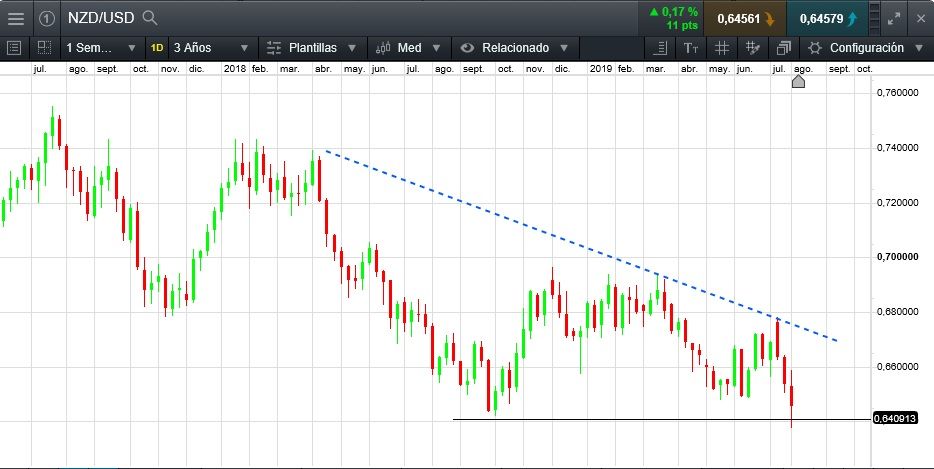Click the 0,660000 axis price label

pyautogui.click(x=898, y=366)
